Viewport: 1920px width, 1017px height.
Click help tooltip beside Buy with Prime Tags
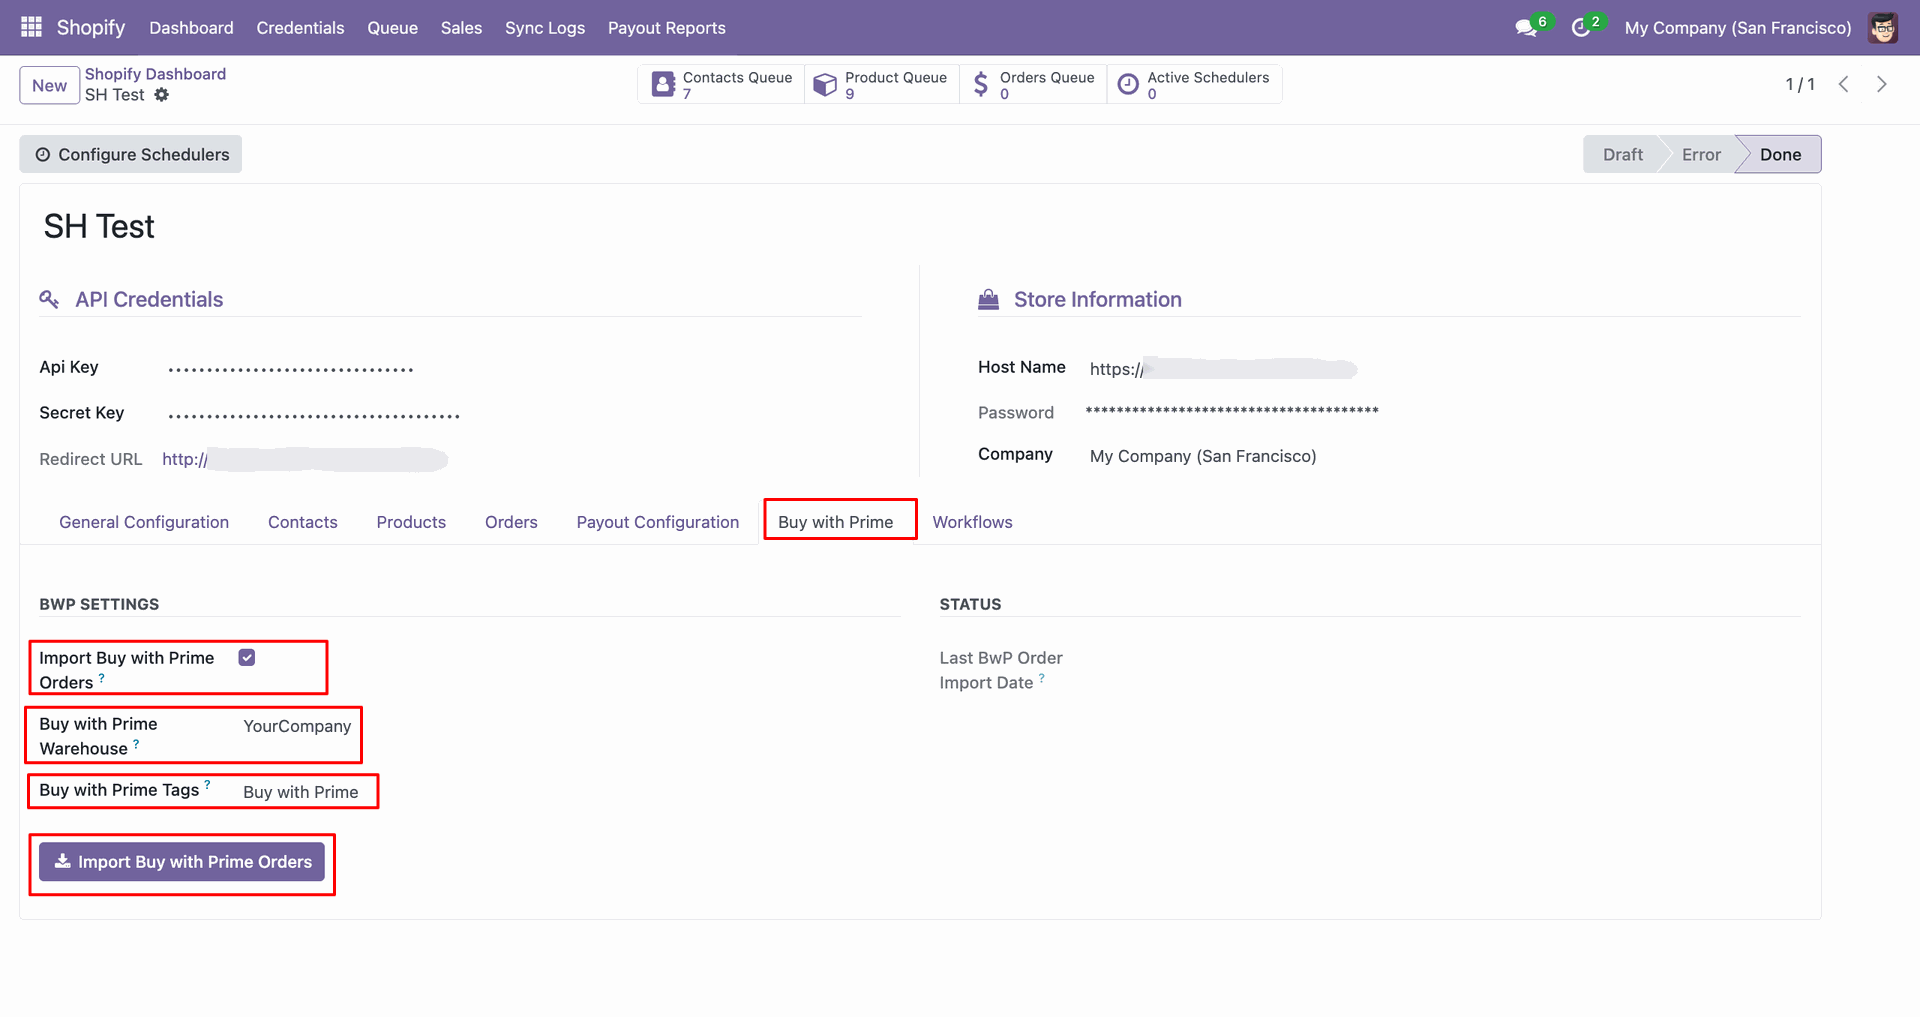click(207, 785)
